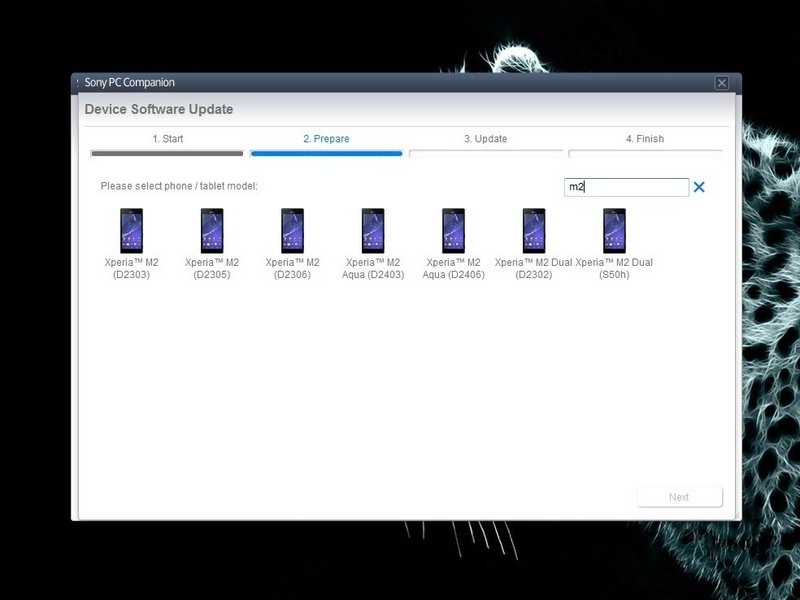Select the Xperia M2 Aqua (D2403) icon

pos(373,231)
